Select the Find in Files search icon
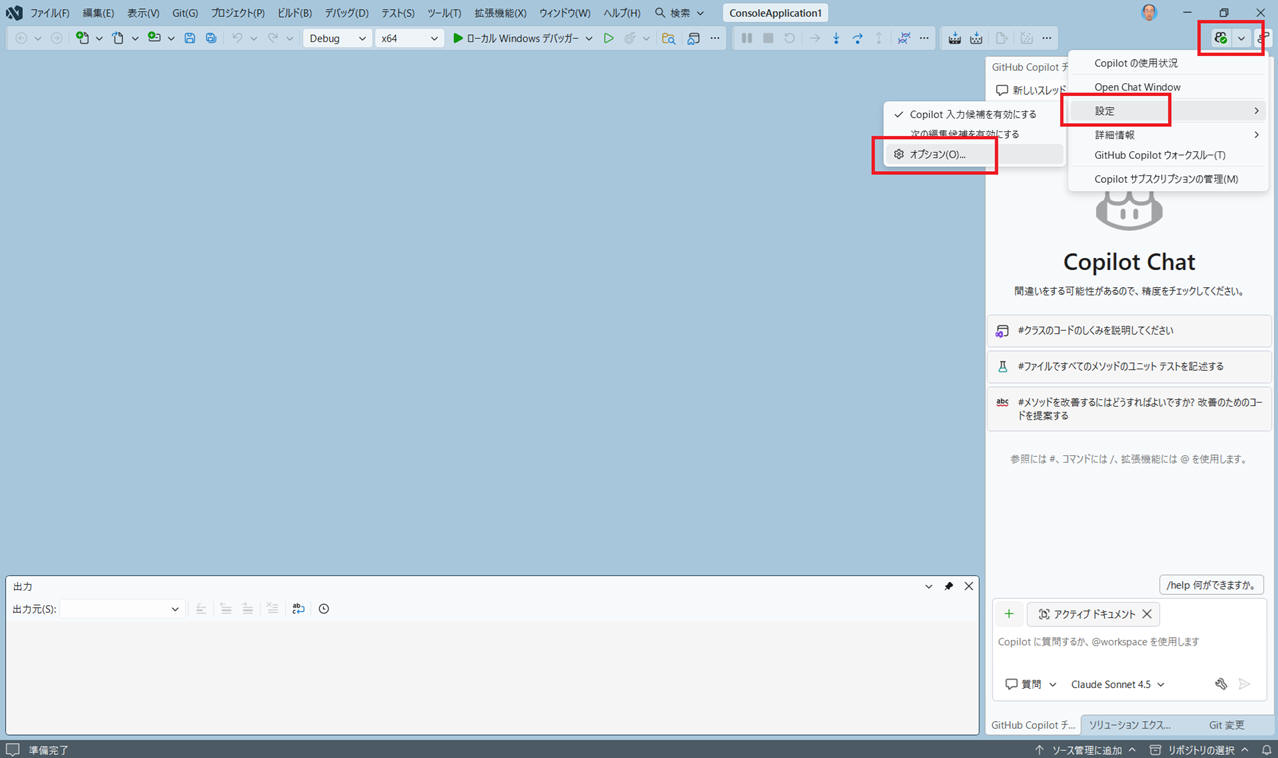1278x758 pixels. coord(668,38)
